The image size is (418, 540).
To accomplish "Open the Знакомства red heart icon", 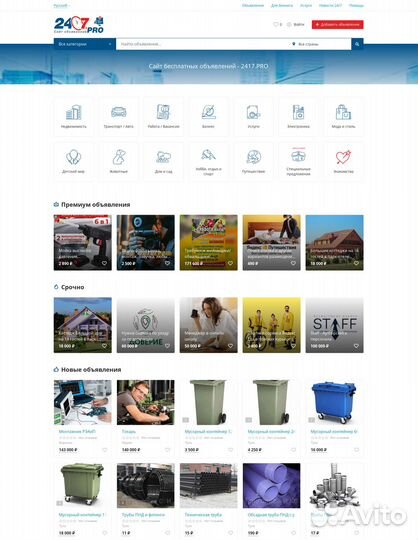I will [x=343, y=157].
